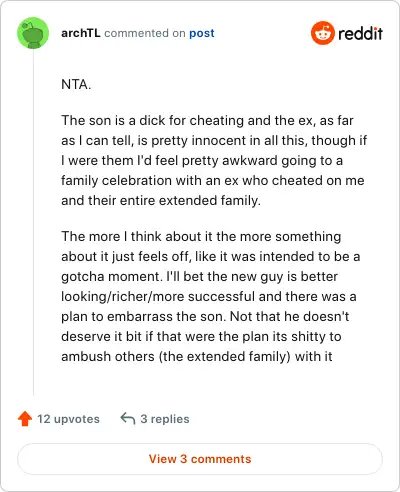Click the reddit wordmark text
This screenshot has height=492, width=400.
[x=360, y=34]
